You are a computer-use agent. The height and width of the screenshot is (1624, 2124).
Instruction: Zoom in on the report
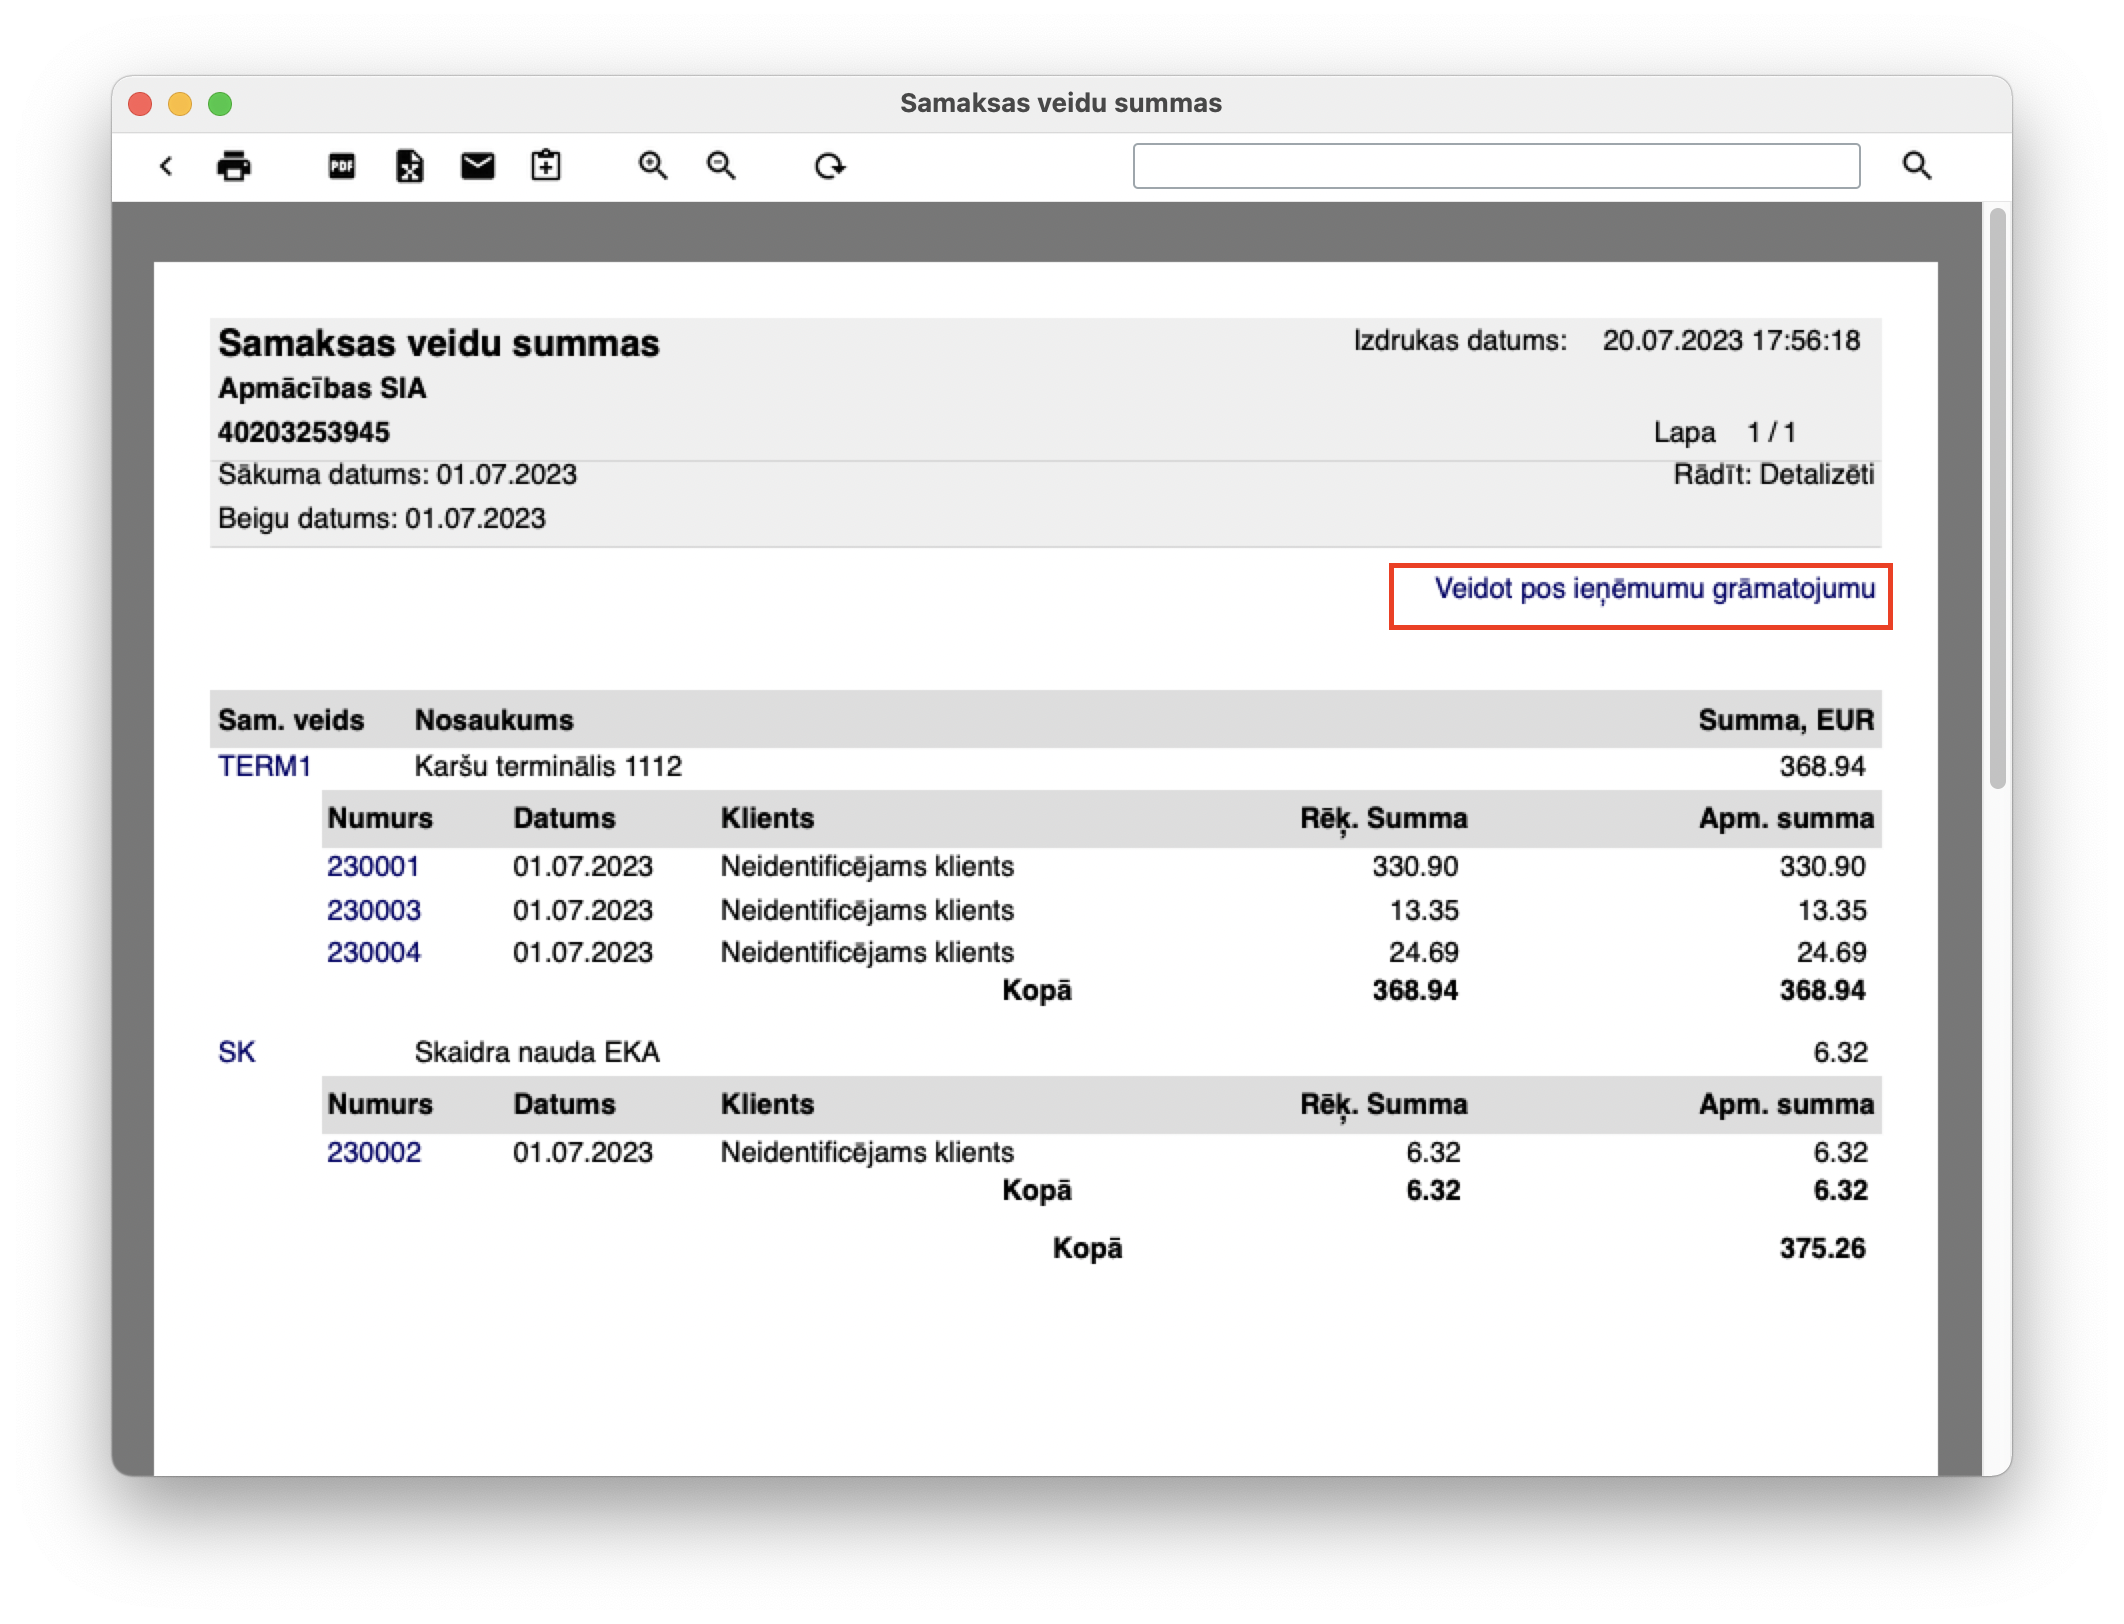[x=653, y=166]
